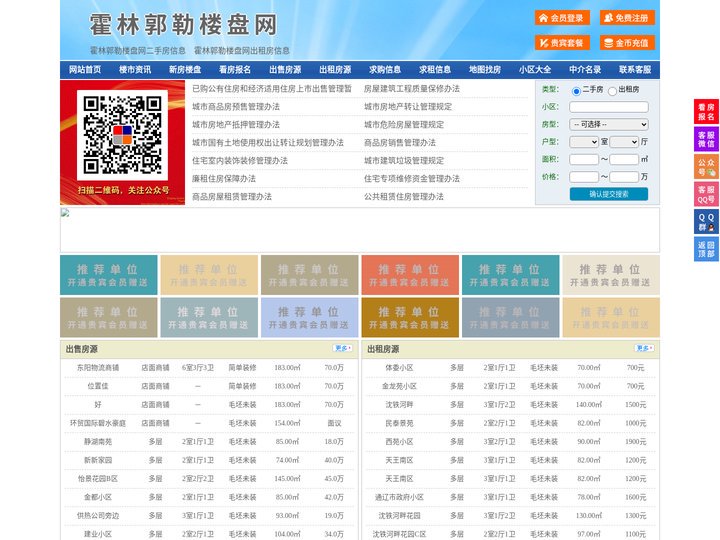This screenshot has width=720, height=540.
Task: Open the 贵宾套餐 button
Action: (x=562, y=43)
